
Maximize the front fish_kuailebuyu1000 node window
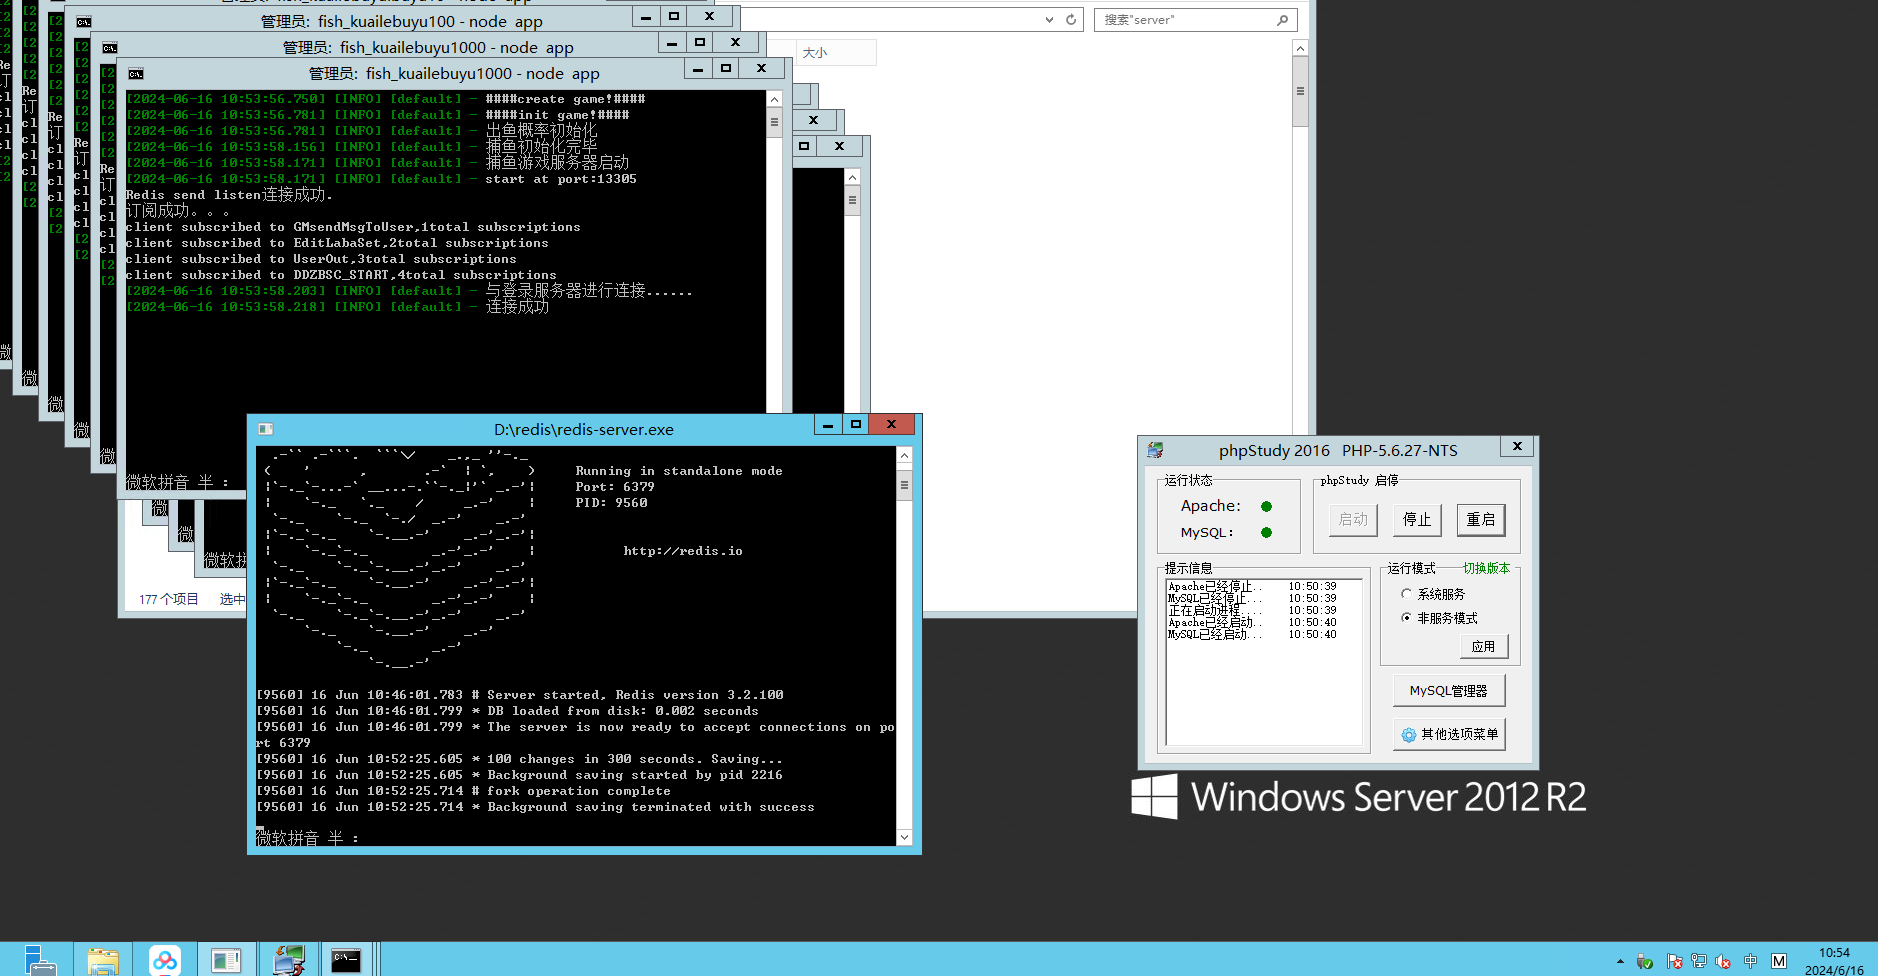726,69
